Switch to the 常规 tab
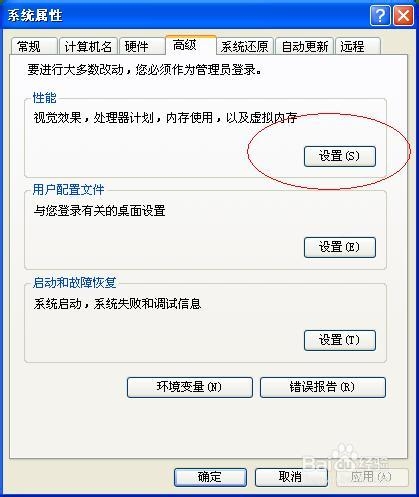Viewport: 419px width, 497px height. tap(34, 46)
